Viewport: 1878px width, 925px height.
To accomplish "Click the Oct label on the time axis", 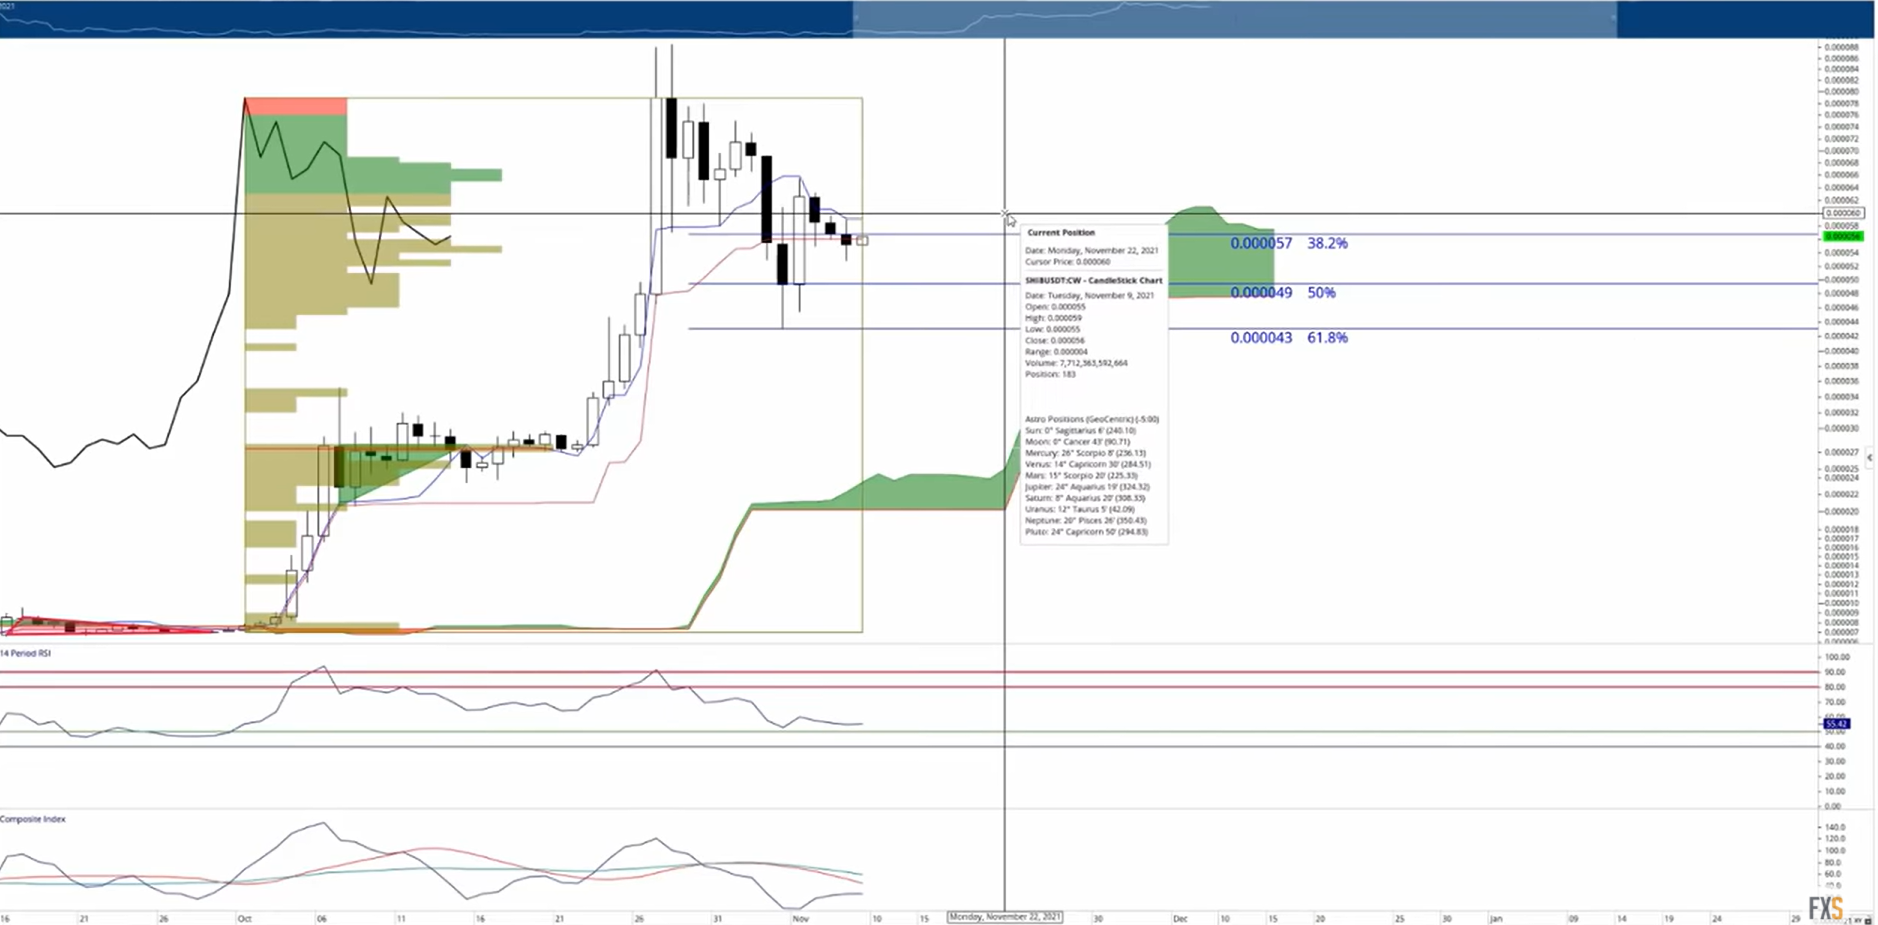I will tap(244, 918).
